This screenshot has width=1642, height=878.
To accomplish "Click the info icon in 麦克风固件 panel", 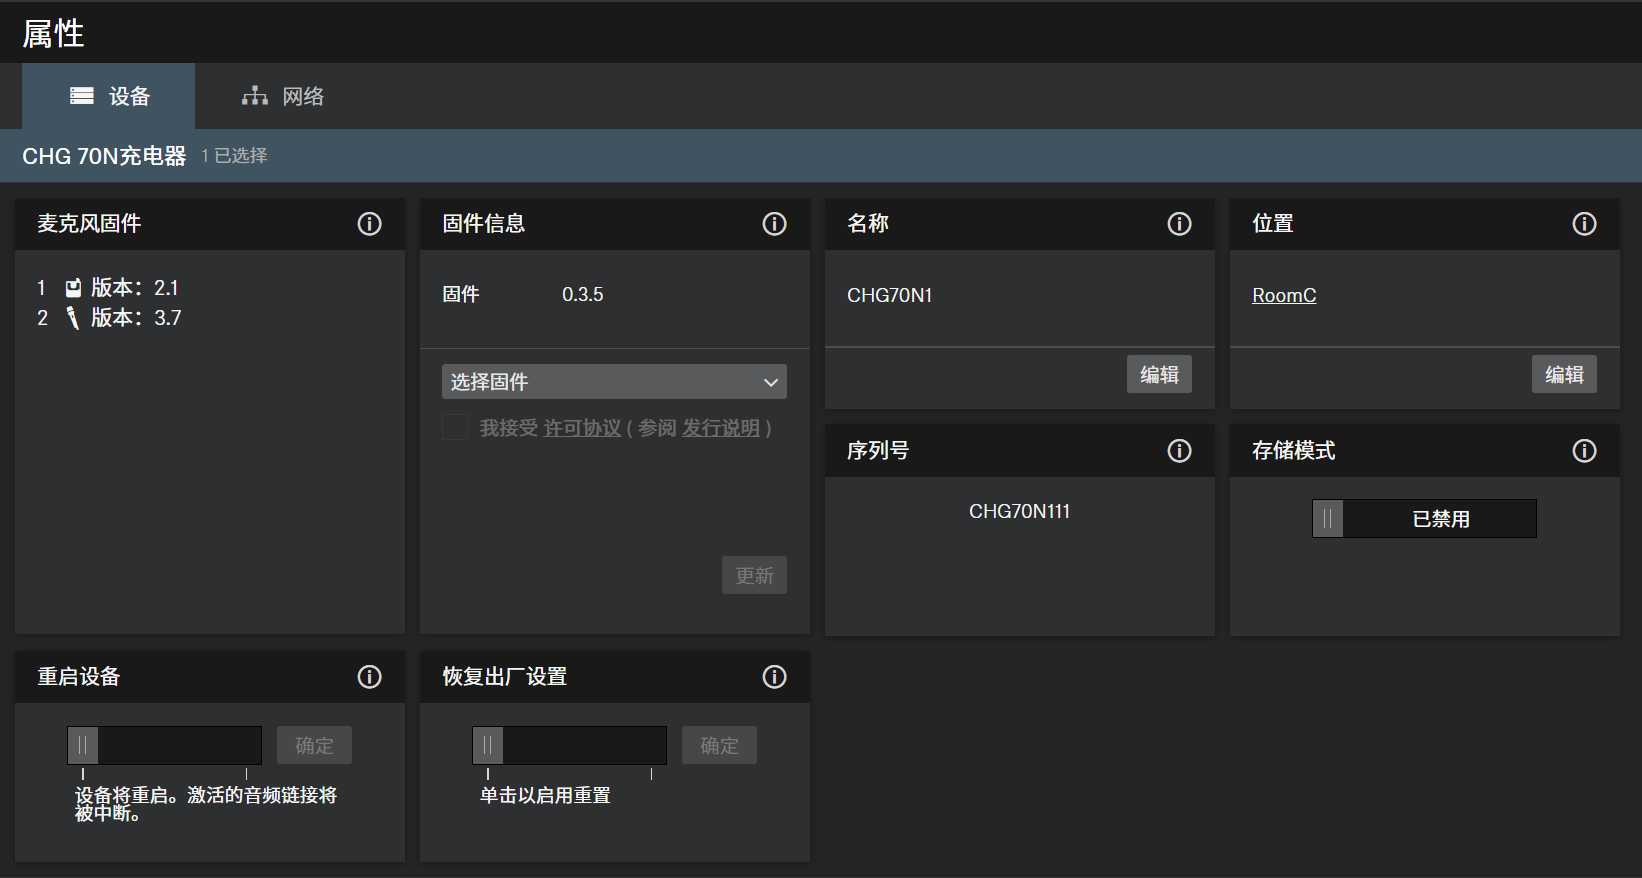I will [369, 224].
